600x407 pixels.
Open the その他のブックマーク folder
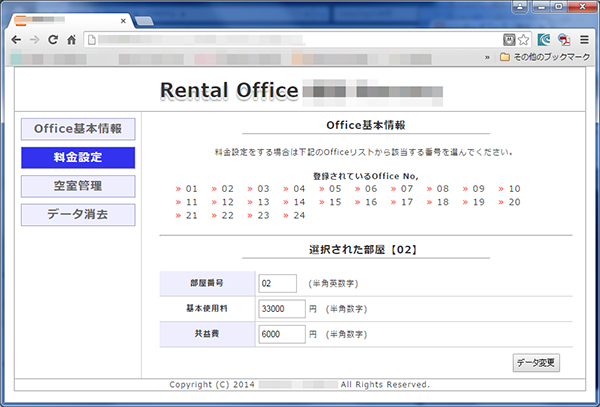pos(545,57)
